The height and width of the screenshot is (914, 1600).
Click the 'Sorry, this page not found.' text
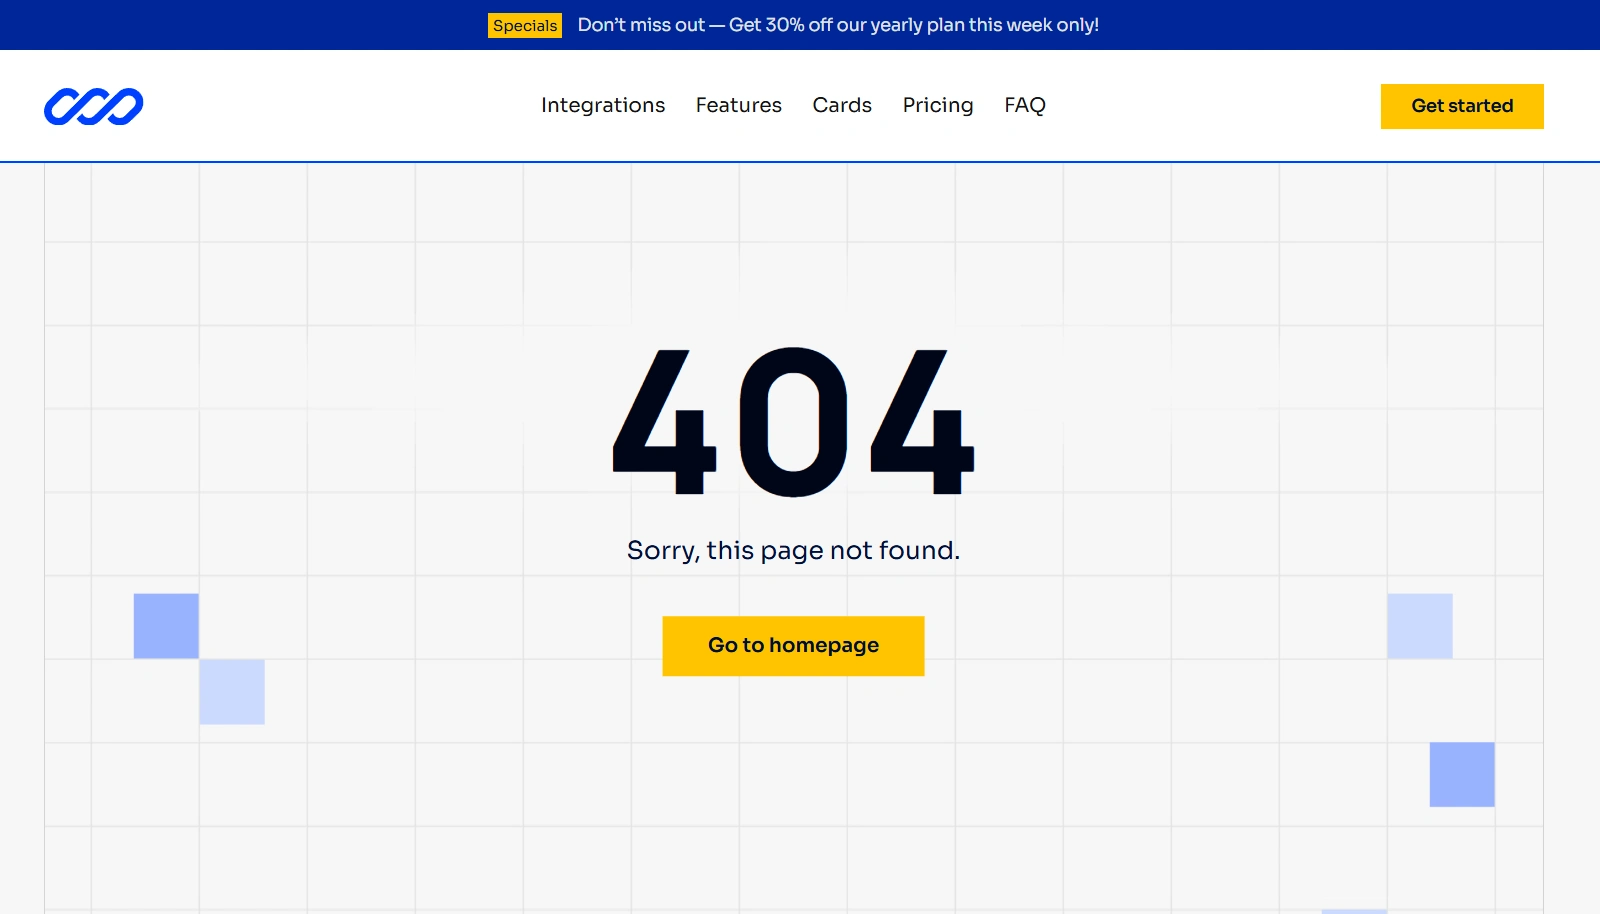[793, 550]
